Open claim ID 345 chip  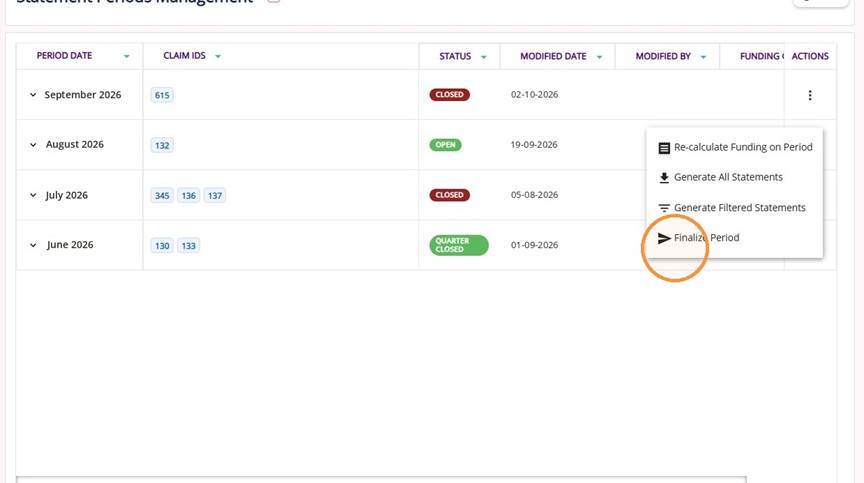click(x=162, y=196)
